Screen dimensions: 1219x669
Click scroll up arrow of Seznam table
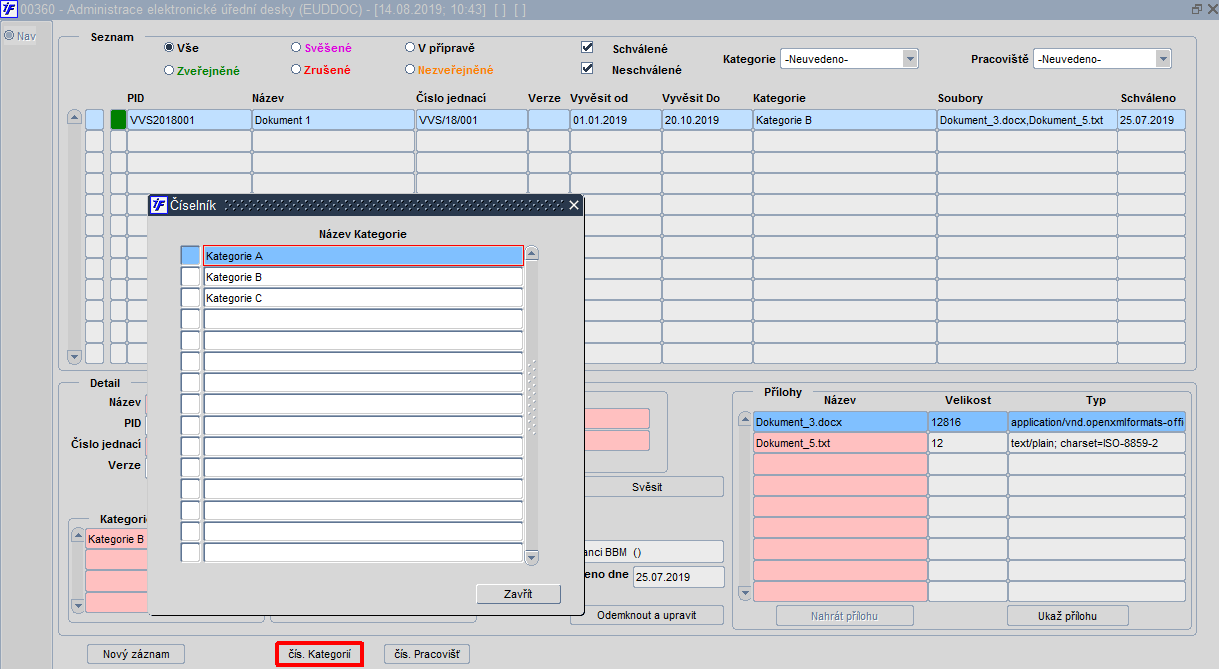74,117
